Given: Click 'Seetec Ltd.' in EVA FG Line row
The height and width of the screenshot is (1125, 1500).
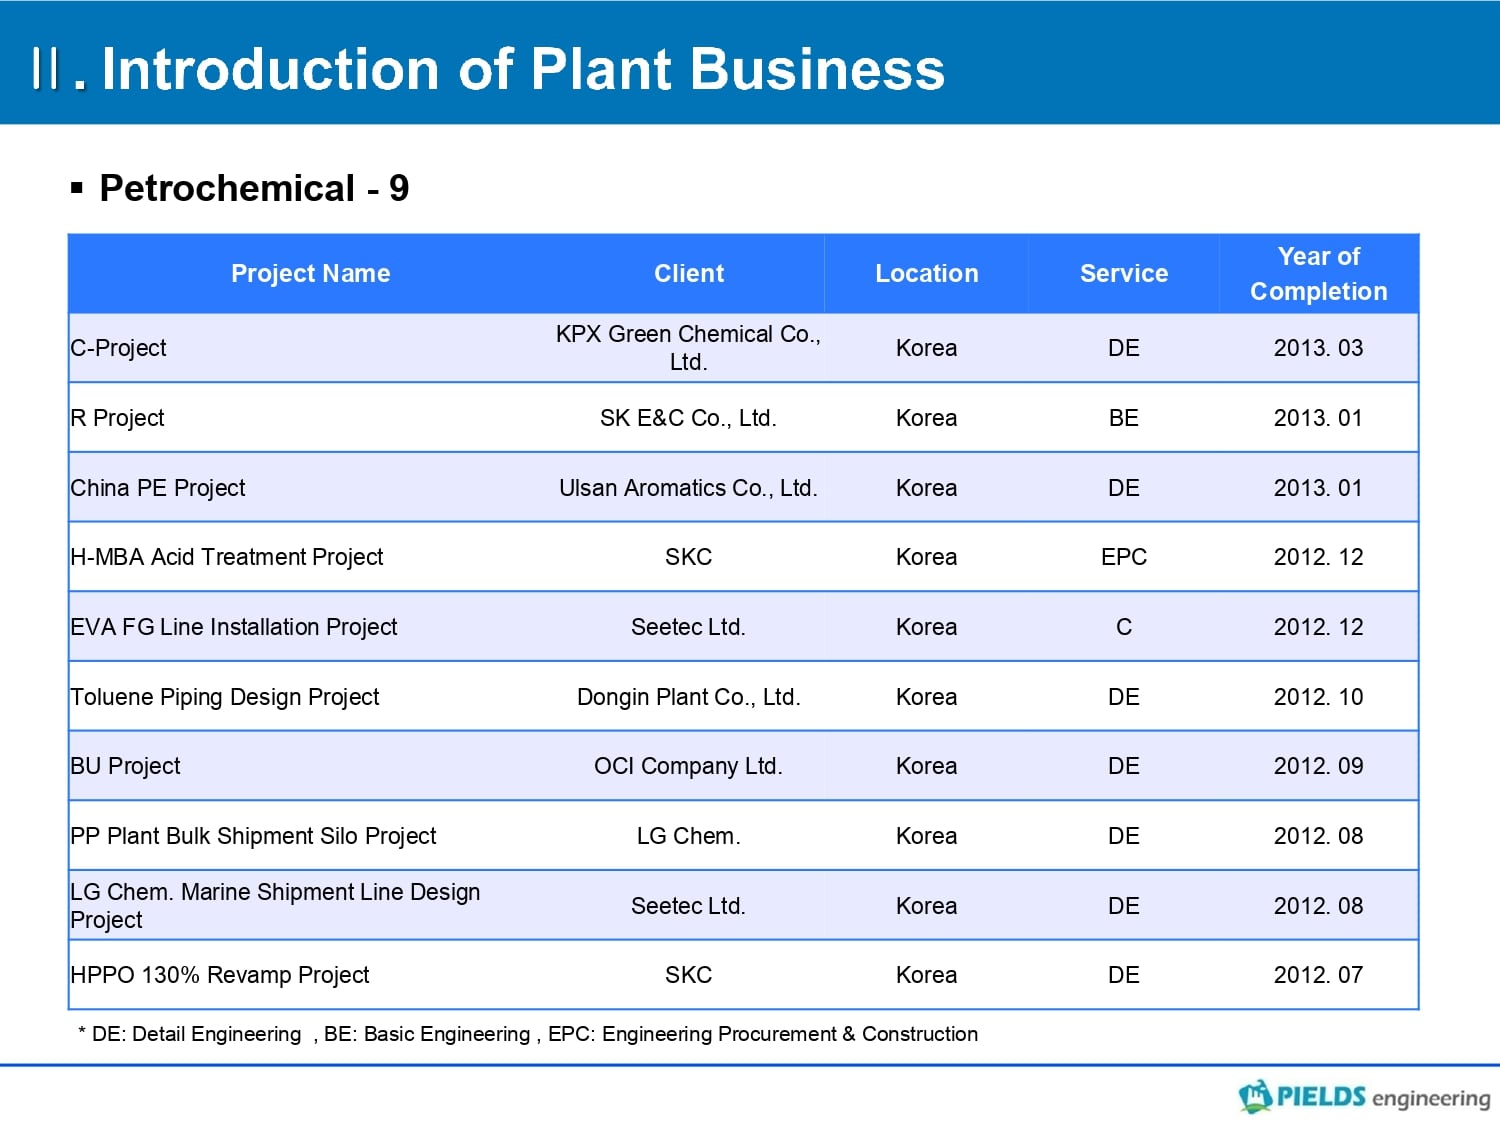Looking at the screenshot, I should point(689,627).
